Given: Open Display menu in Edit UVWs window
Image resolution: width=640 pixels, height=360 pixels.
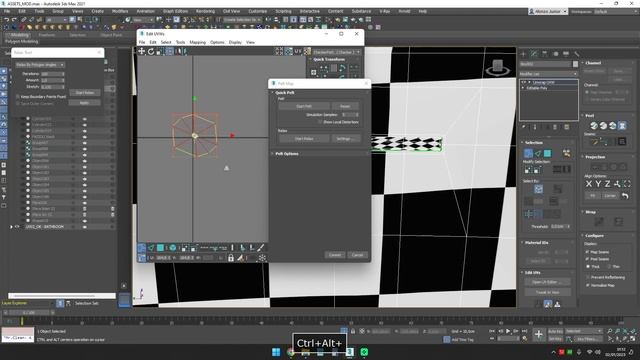Looking at the screenshot, I should 235,42.
